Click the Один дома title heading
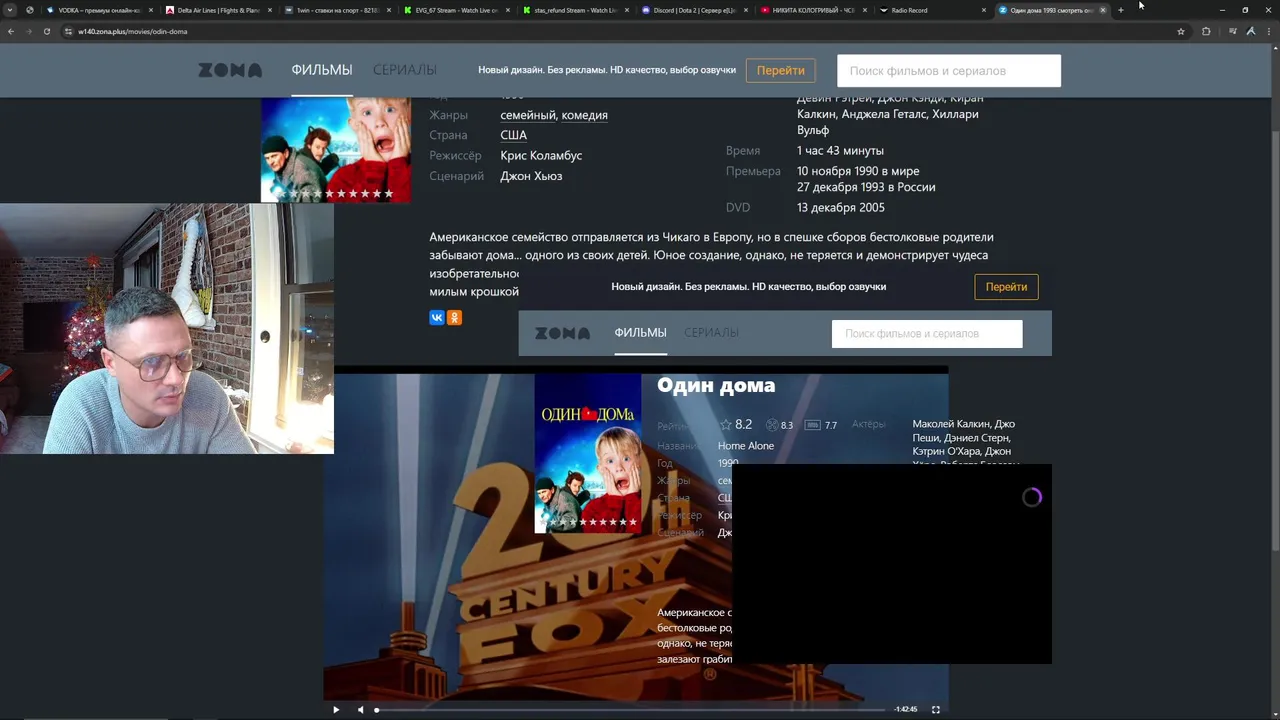This screenshot has height=720, width=1280. 716,385
